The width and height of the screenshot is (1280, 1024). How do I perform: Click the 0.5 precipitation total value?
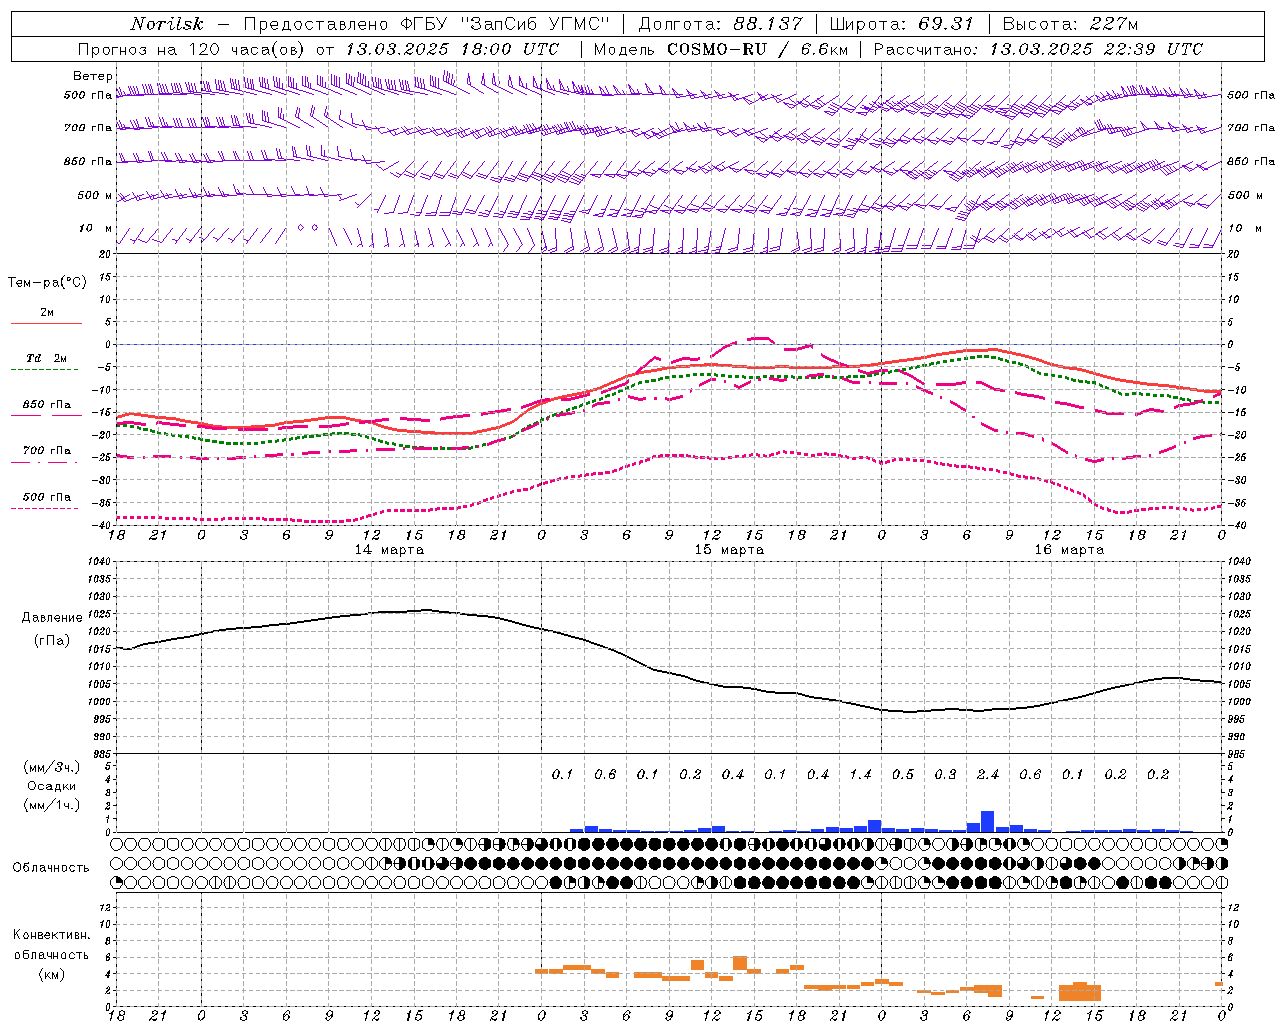click(x=903, y=775)
